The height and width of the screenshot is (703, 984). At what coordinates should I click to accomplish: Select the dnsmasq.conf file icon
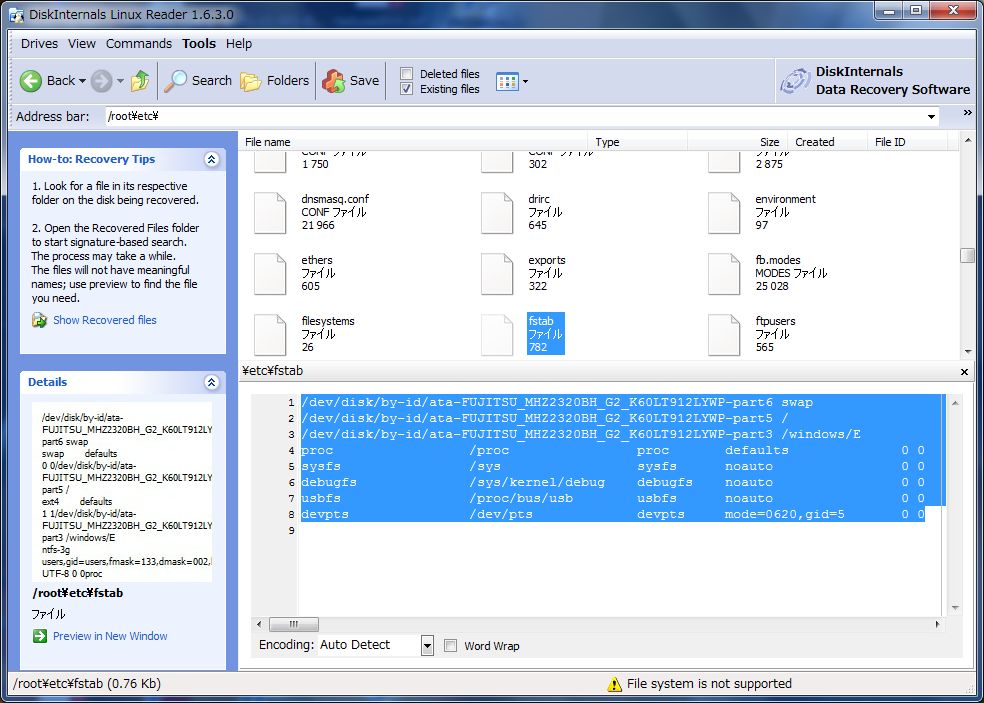(x=270, y=213)
